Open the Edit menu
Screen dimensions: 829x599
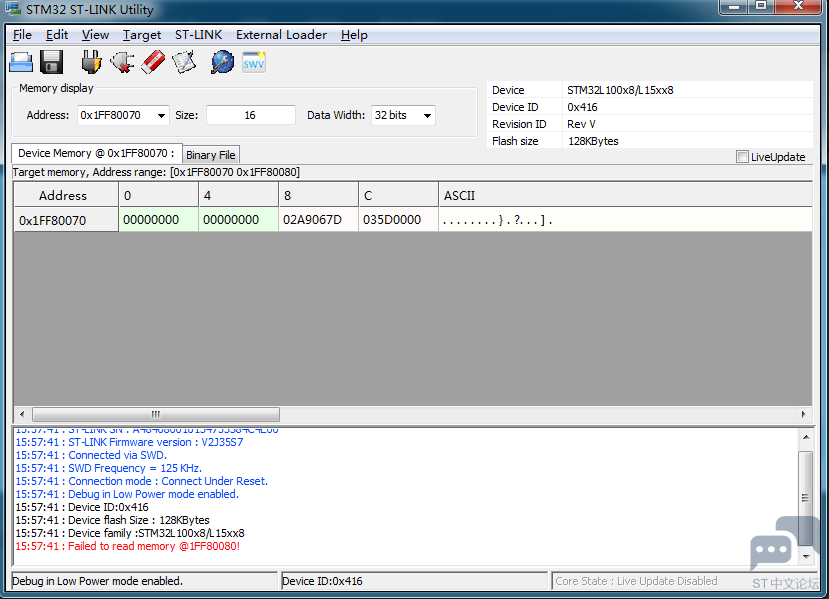click(57, 35)
